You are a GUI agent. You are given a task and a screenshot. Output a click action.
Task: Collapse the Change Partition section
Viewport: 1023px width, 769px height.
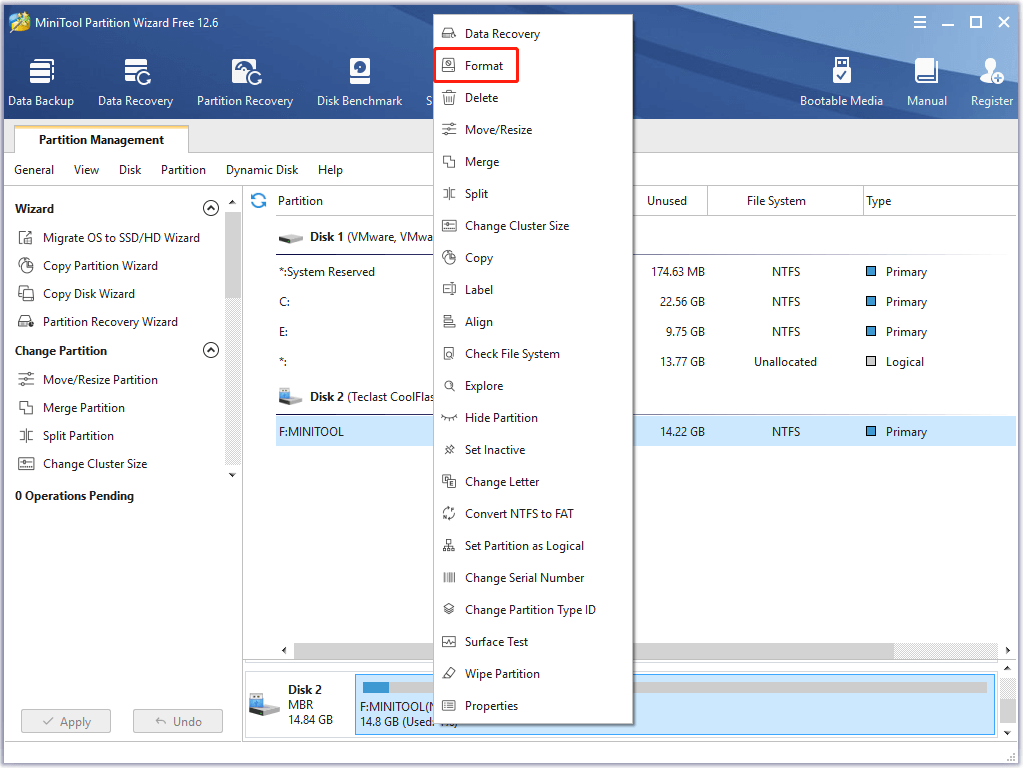(x=211, y=350)
